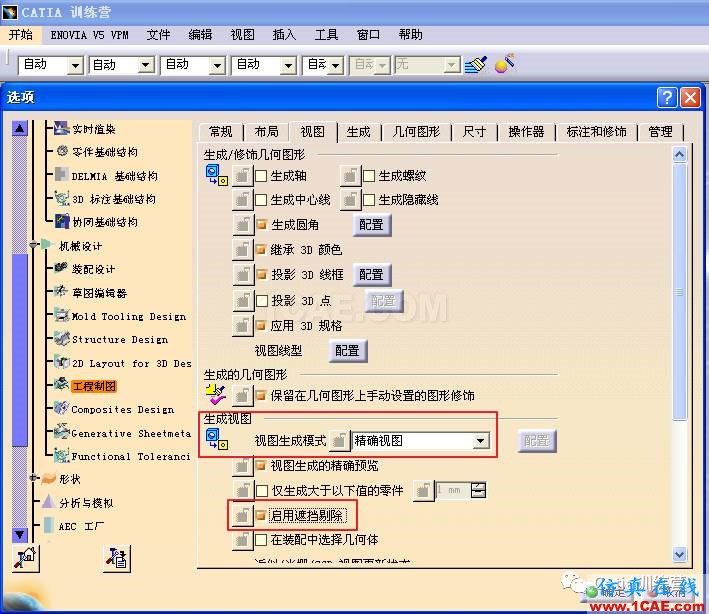Select the Functional Tolerancing icon

[x=61, y=455]
